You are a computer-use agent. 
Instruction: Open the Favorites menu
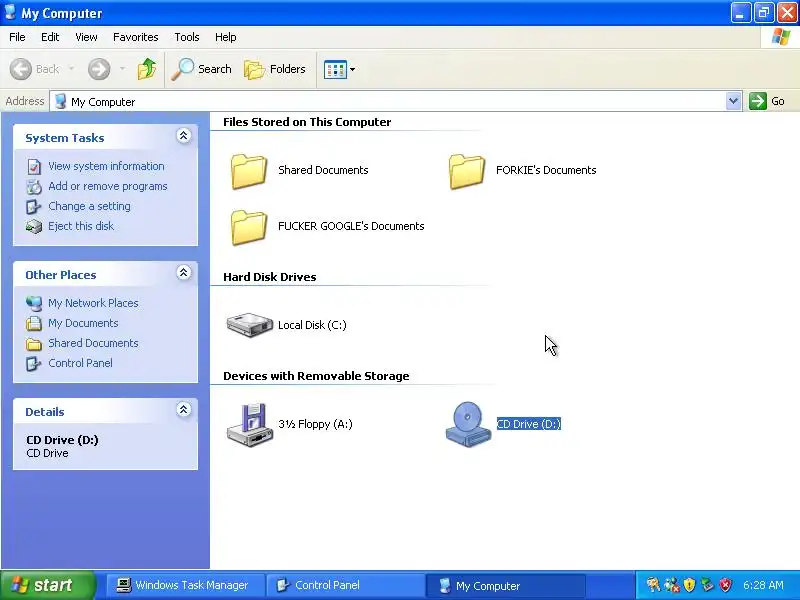(x=136, y=37)
